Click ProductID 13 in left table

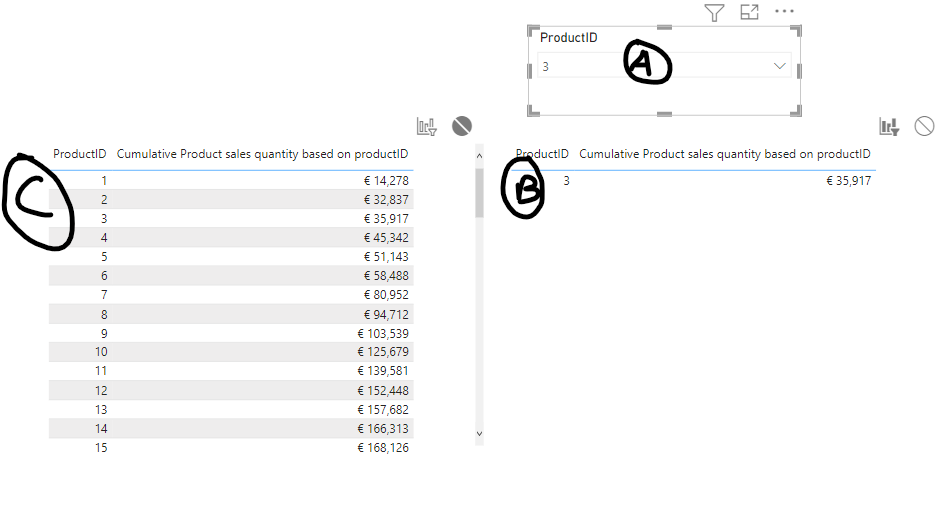click(x=101, y=410)
